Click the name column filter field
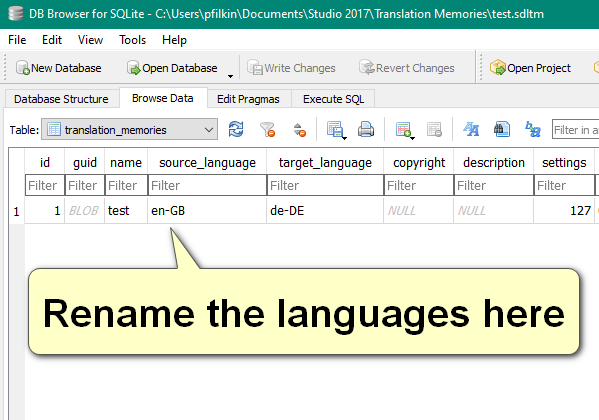Image resolution: width=599 pixels, height=420 pixels. tap(126, 185)
